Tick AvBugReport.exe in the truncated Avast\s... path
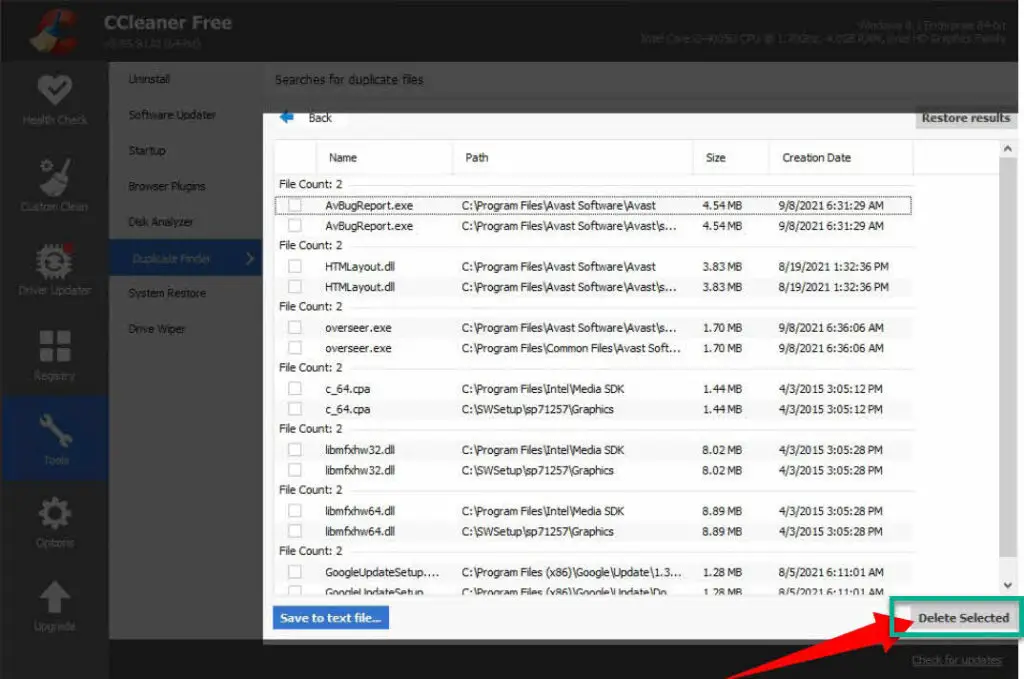 (295, 225)
